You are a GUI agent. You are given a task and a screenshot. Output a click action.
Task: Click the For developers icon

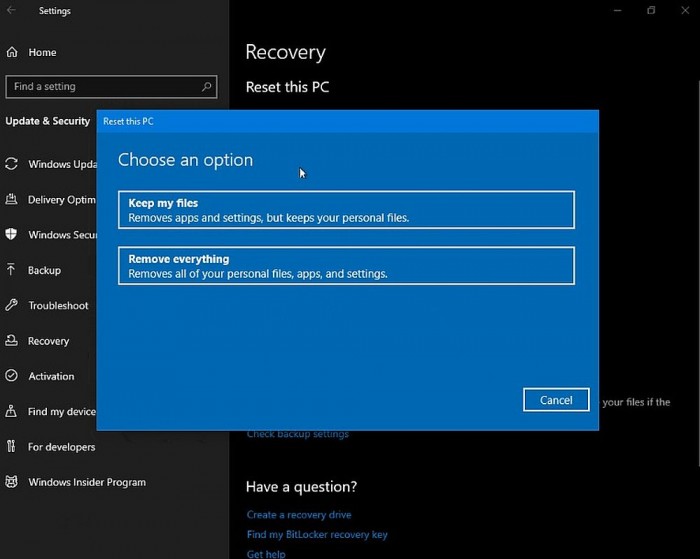coord(11,447)
